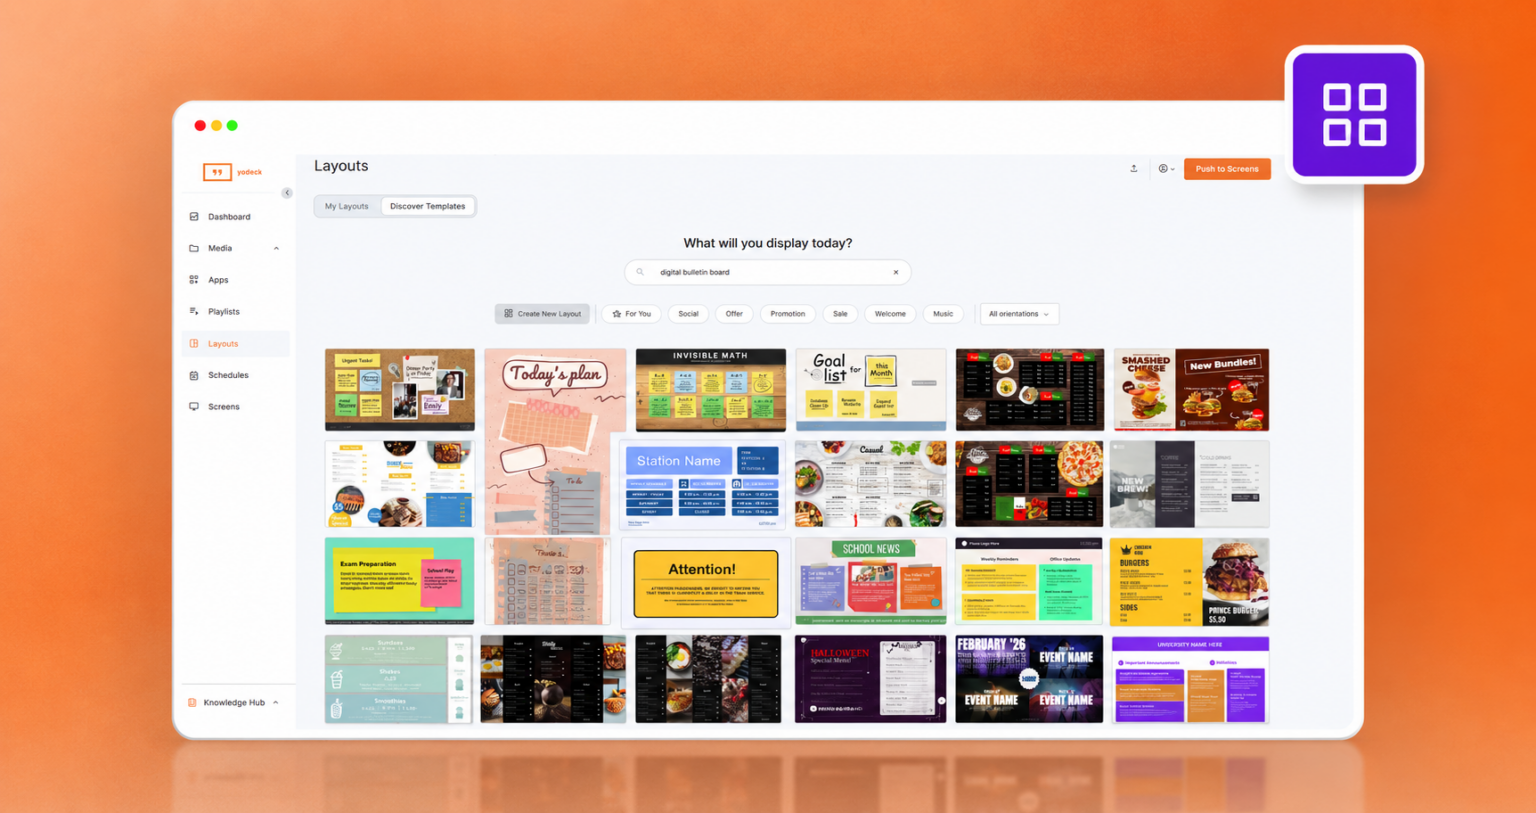The width and height of the screenshot is (1536, 813).
Task: Filter templates by Sale
Action: [x=840, y=314]
